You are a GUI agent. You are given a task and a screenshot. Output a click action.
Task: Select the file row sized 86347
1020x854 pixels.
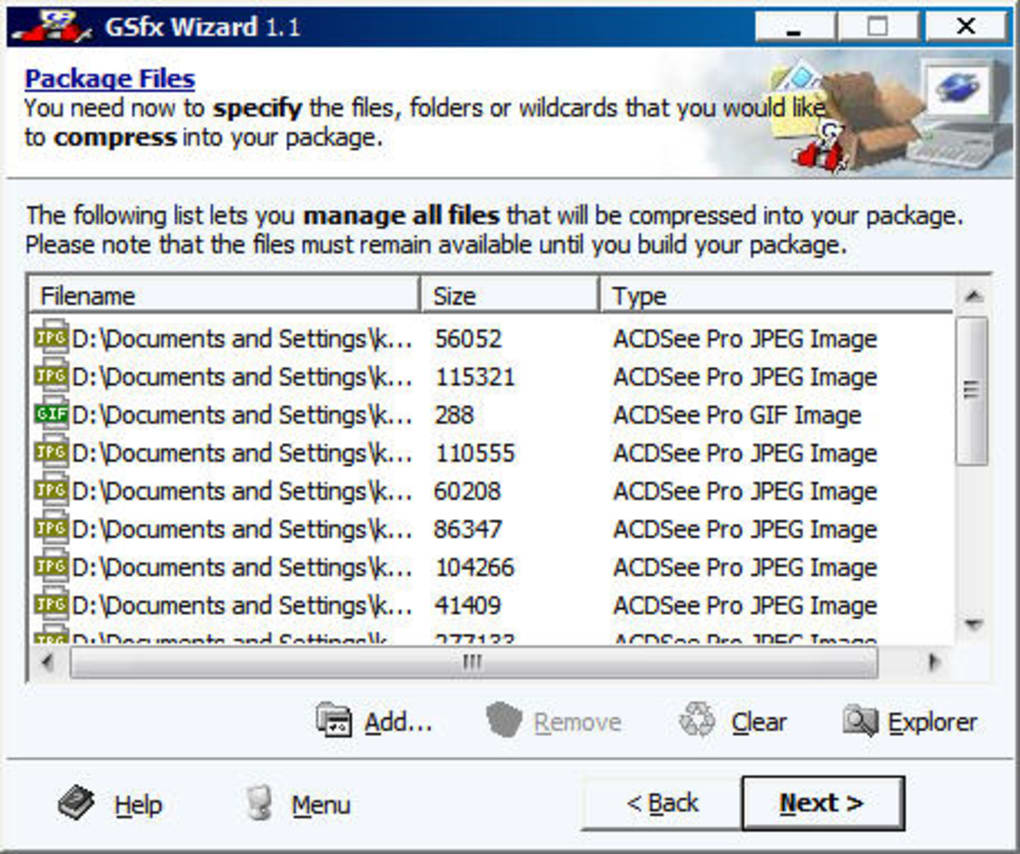(492, 529)
